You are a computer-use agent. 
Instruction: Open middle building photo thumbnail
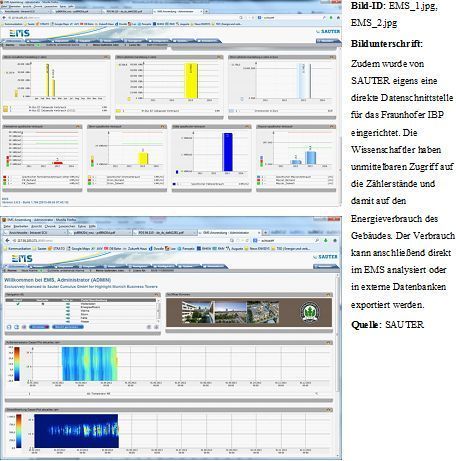click(231, 312)
